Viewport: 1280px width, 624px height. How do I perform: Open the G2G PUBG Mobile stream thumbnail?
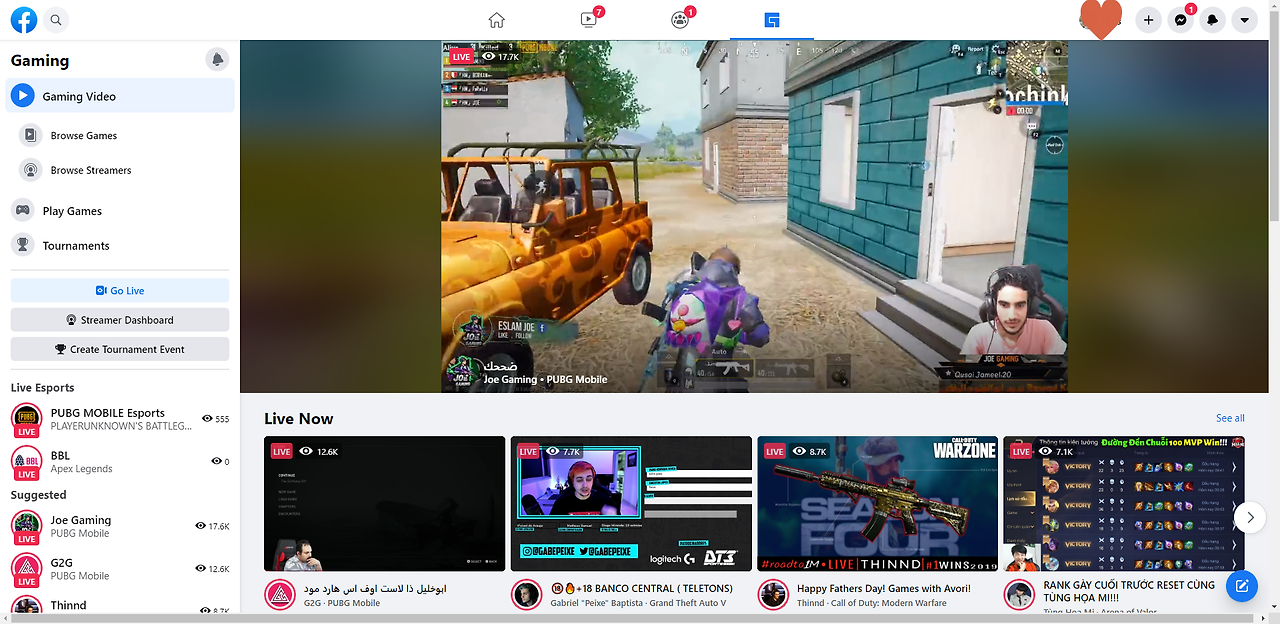(385, 504)
